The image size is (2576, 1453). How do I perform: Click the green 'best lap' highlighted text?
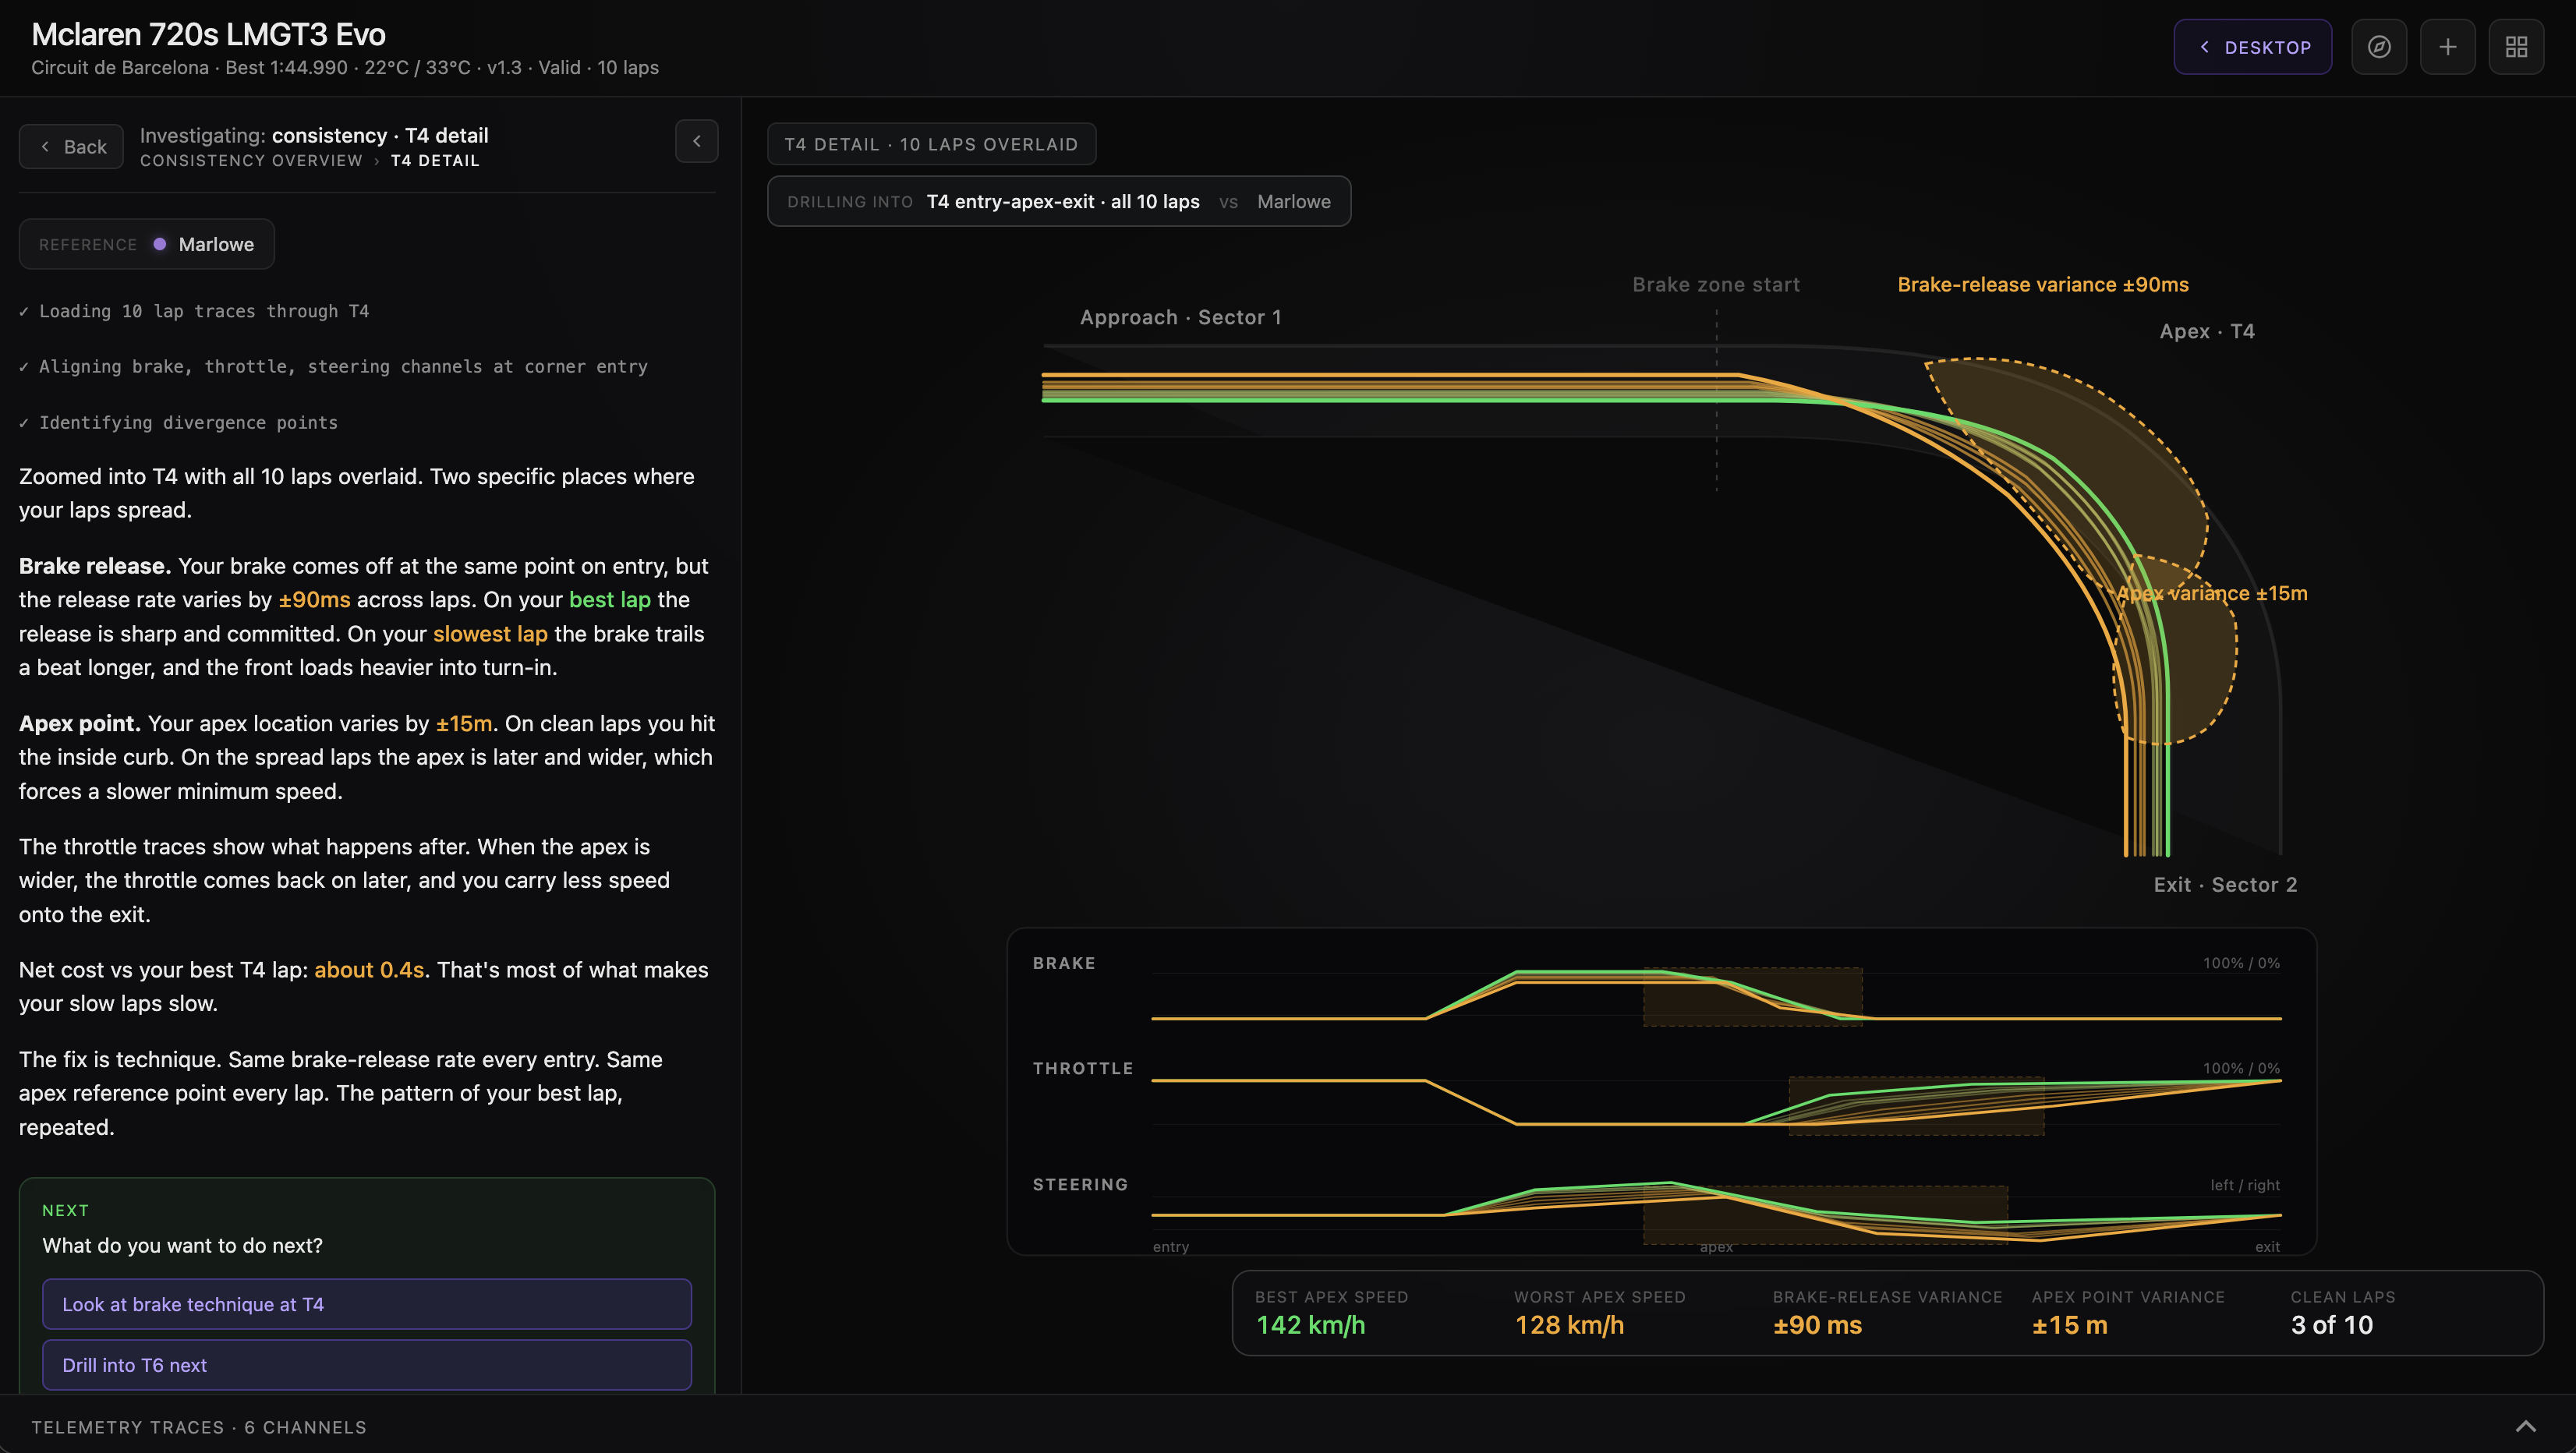point(610,600)
